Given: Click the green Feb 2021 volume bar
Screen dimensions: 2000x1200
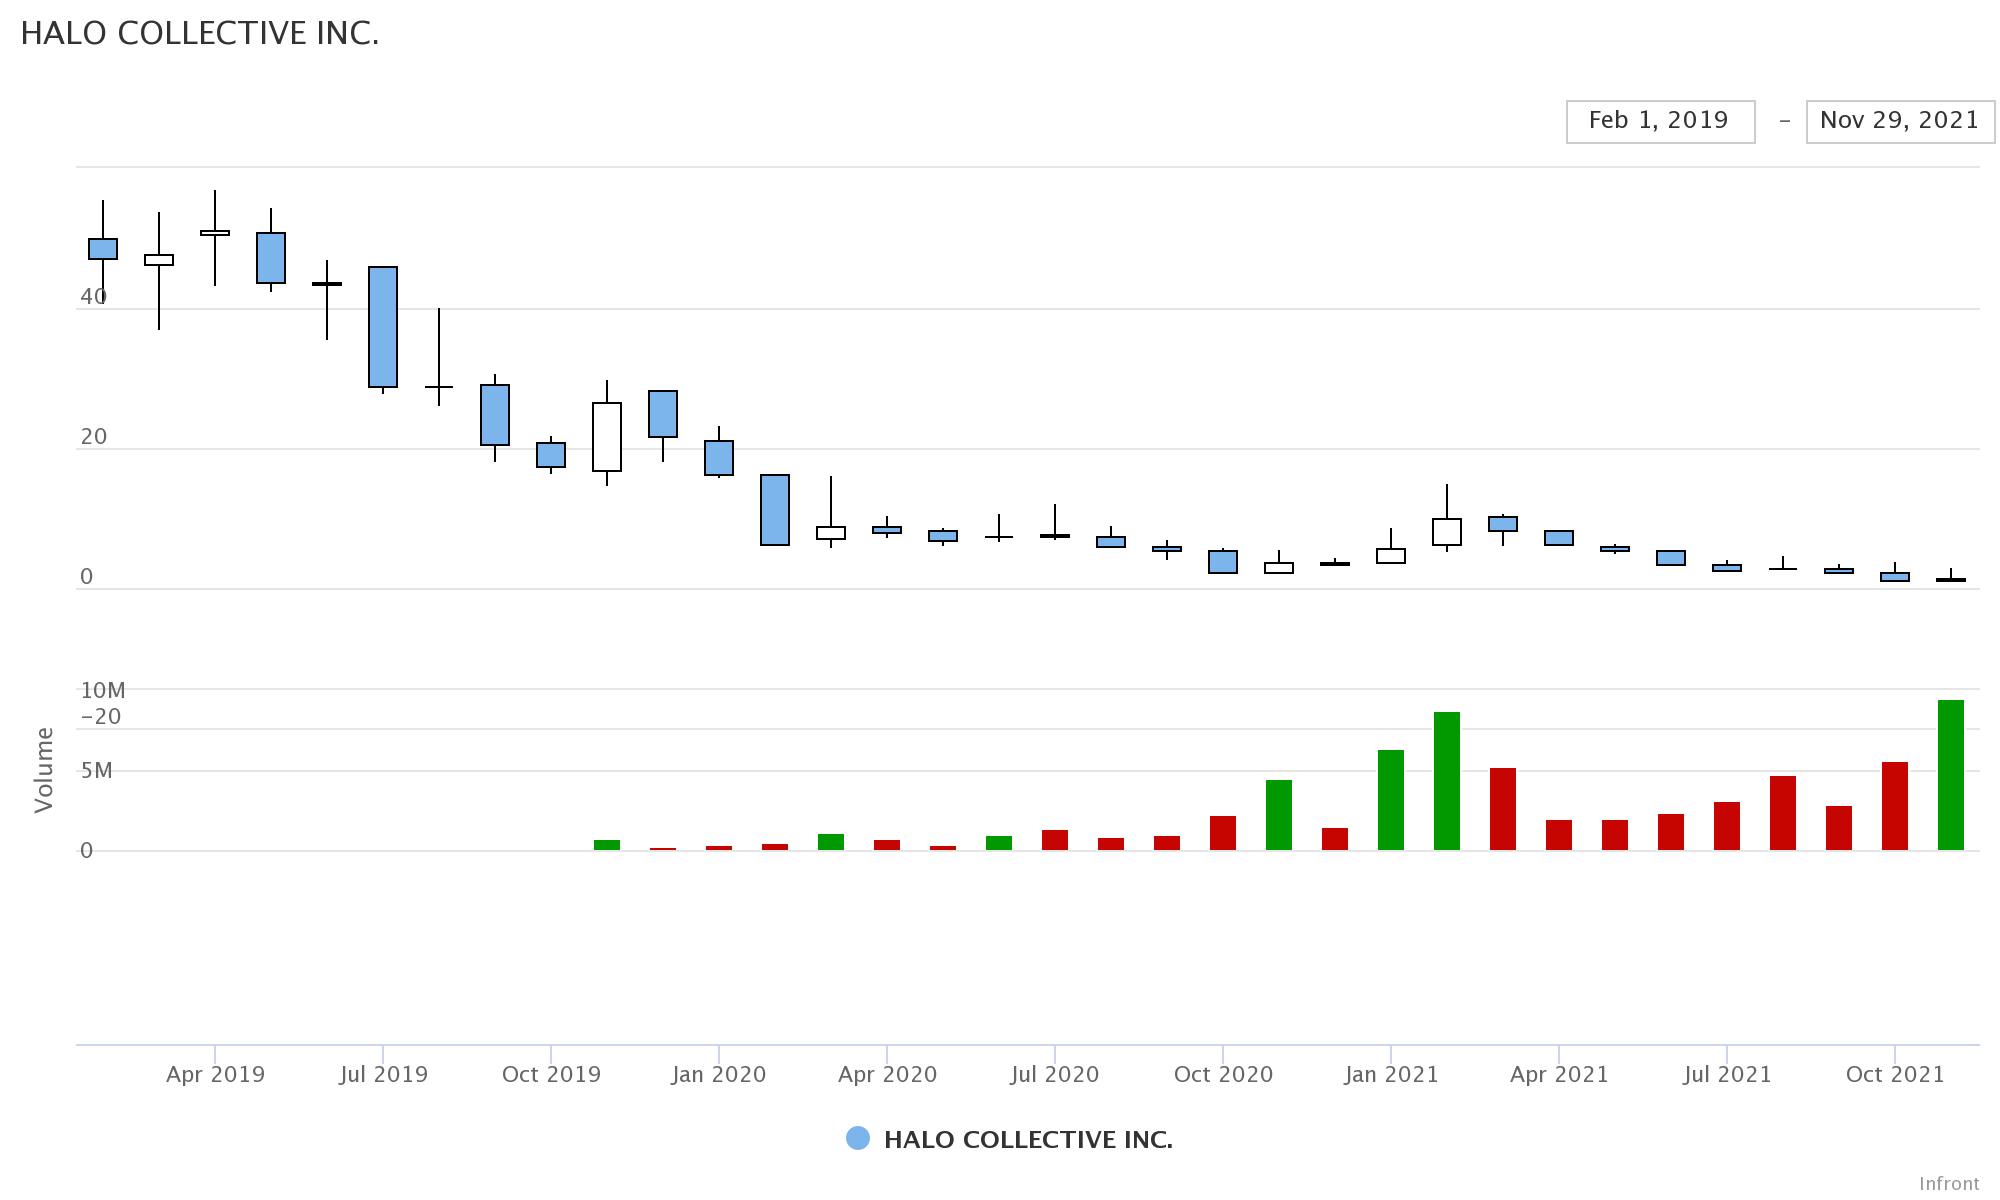Looking at the screenshot, I should pos(1447,781).
